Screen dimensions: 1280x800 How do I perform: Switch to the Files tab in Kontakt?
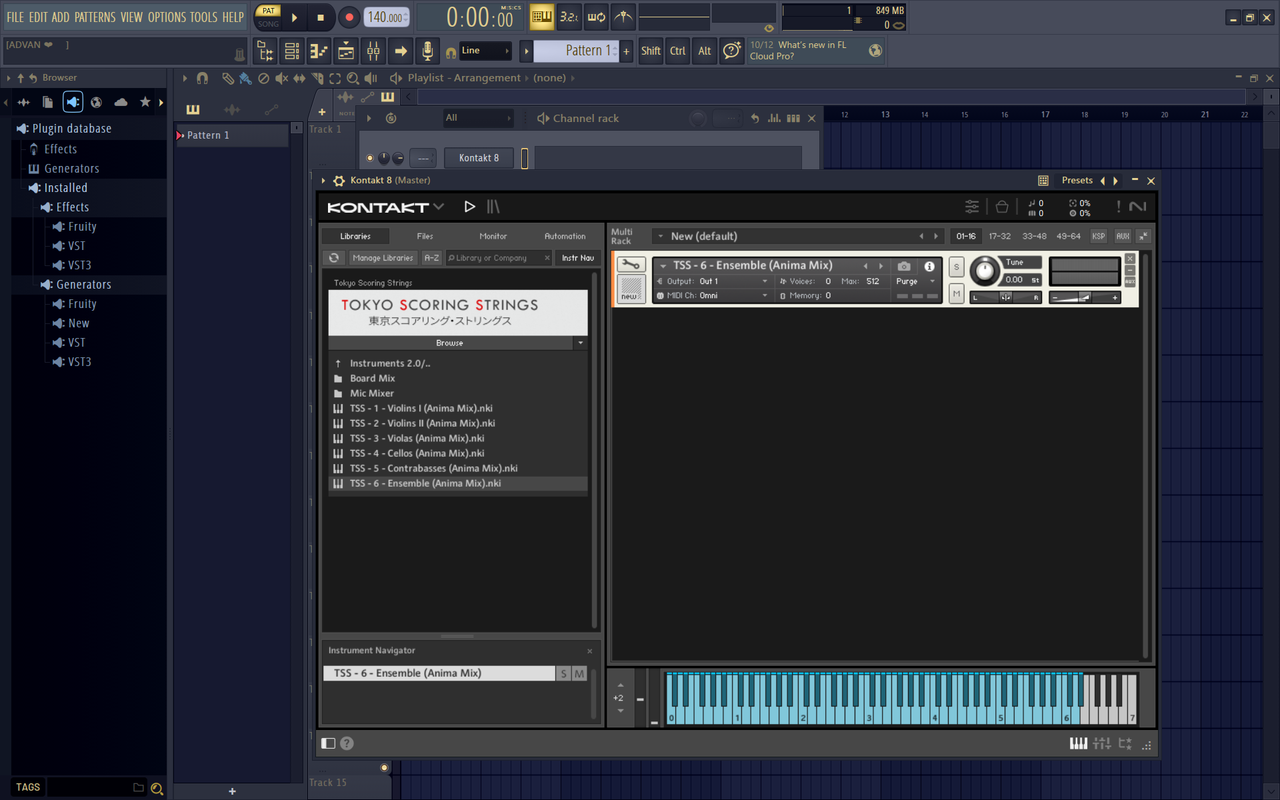[x=425, y=236]
